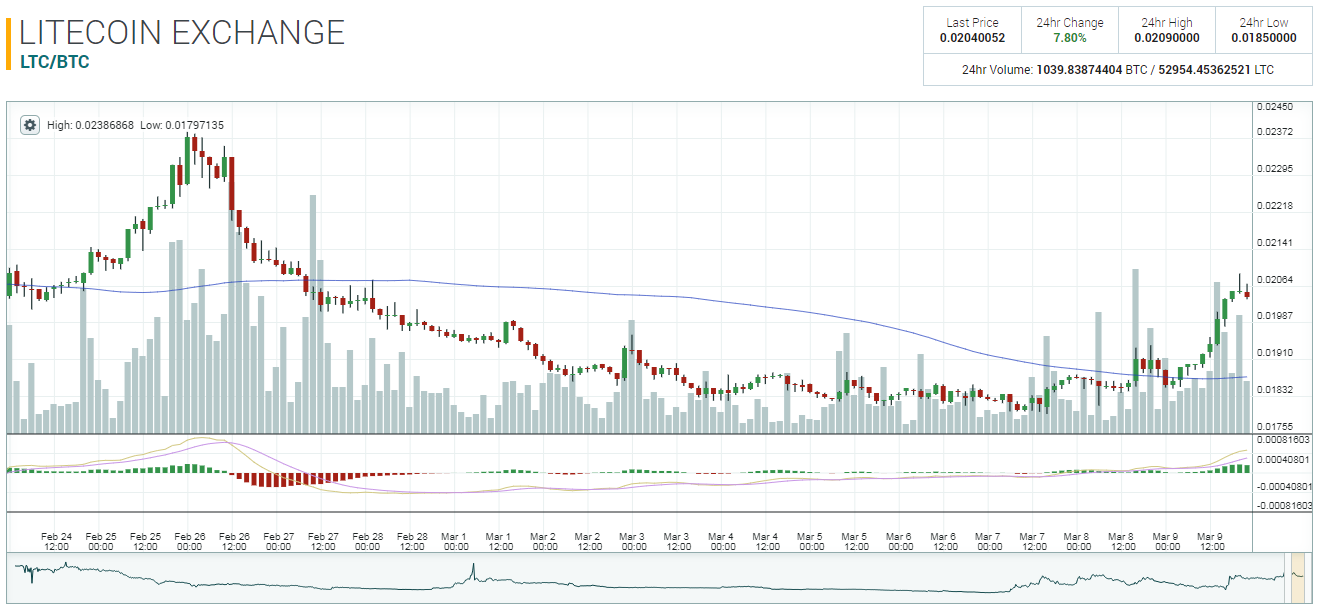
Task: Click the 0.02295 price axis label
Action: (x=1274, y=169)
